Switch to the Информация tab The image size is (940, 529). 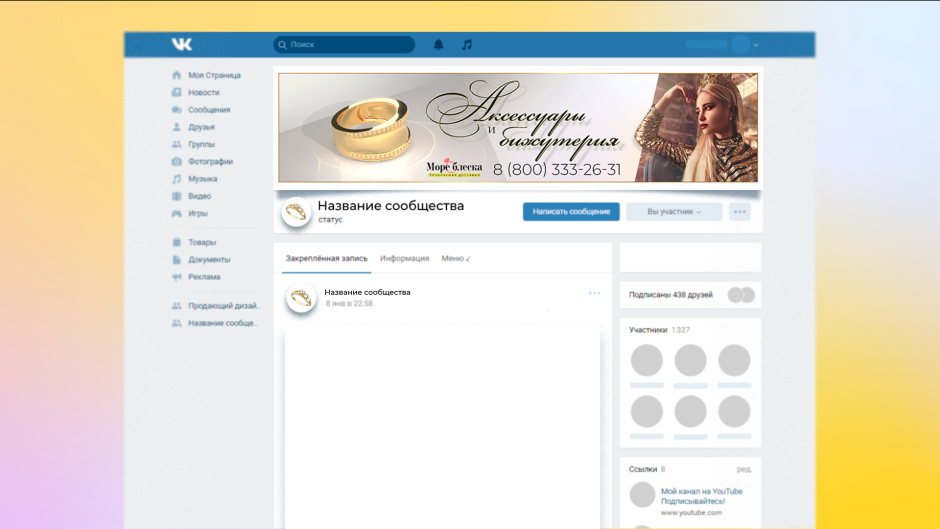click(x=405, y=259)
